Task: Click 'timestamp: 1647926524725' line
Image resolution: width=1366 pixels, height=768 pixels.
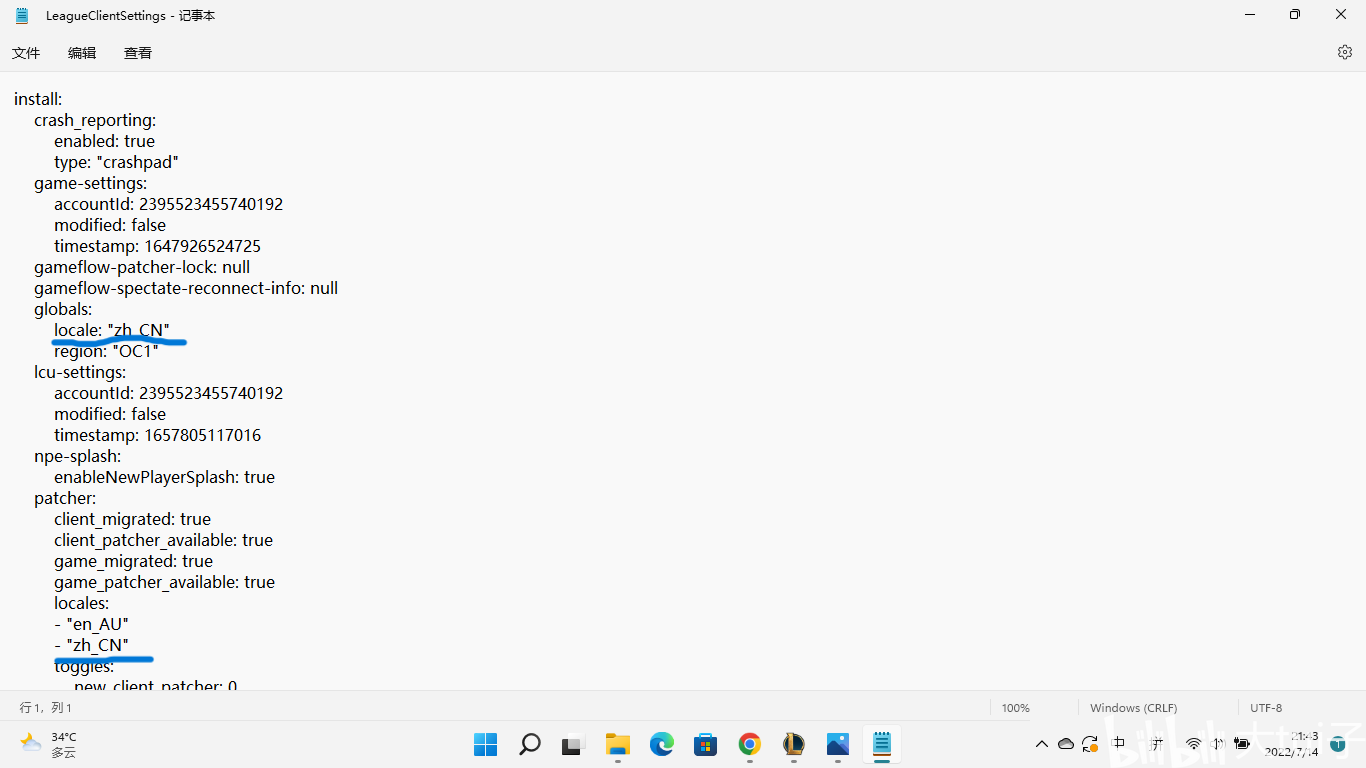Action: 157,246
